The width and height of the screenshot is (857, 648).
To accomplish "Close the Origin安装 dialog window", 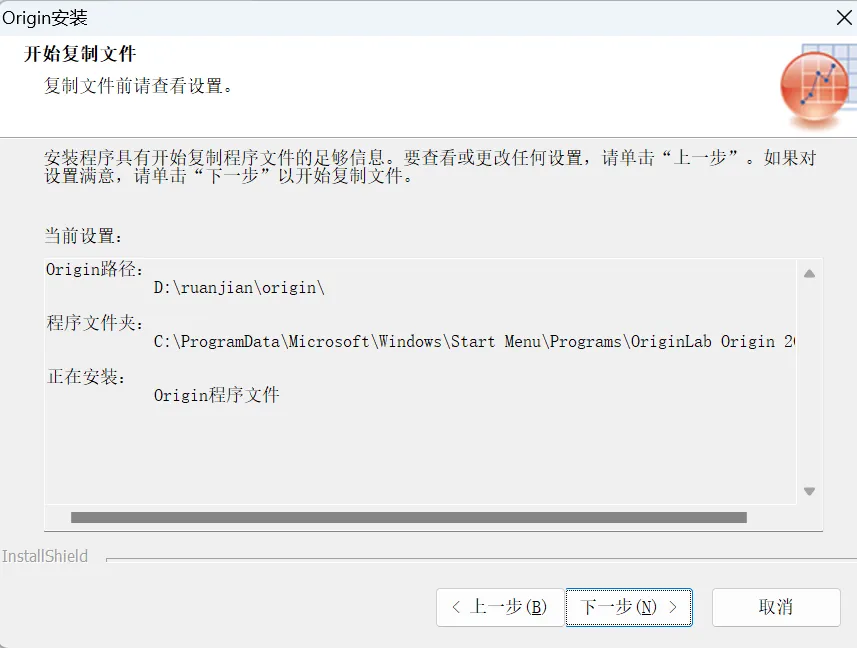I will (844, 17).
